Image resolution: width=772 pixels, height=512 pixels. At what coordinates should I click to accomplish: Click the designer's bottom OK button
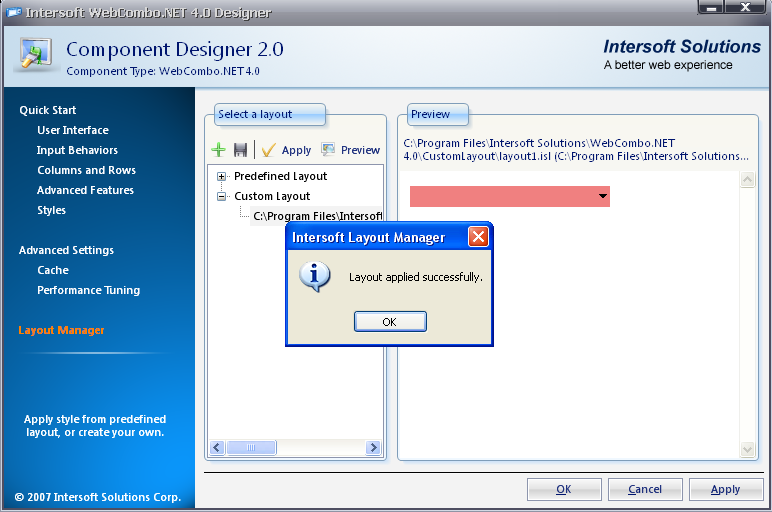click(x=564, y=489)
